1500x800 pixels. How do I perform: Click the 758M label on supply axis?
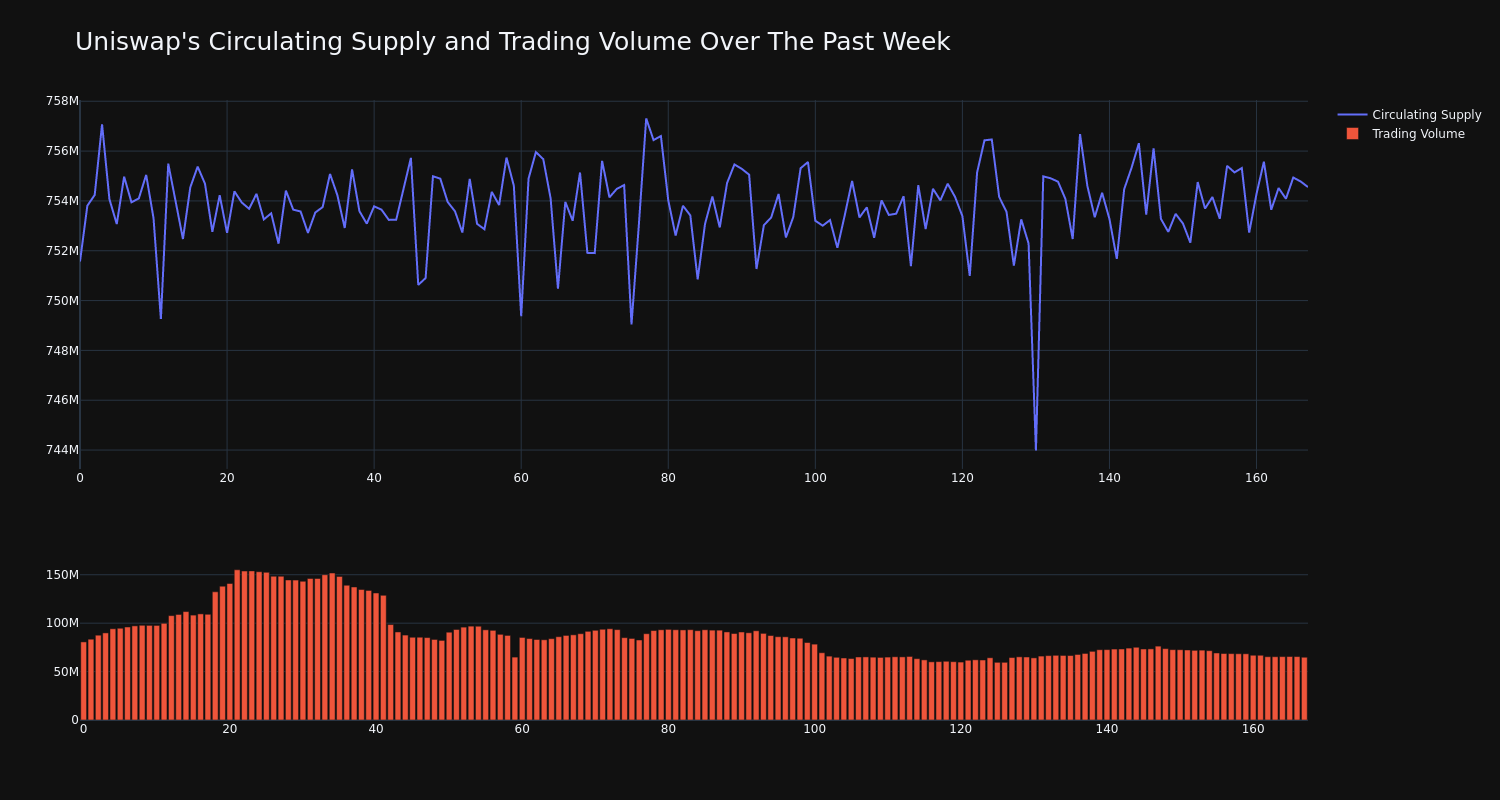(62, 101)
